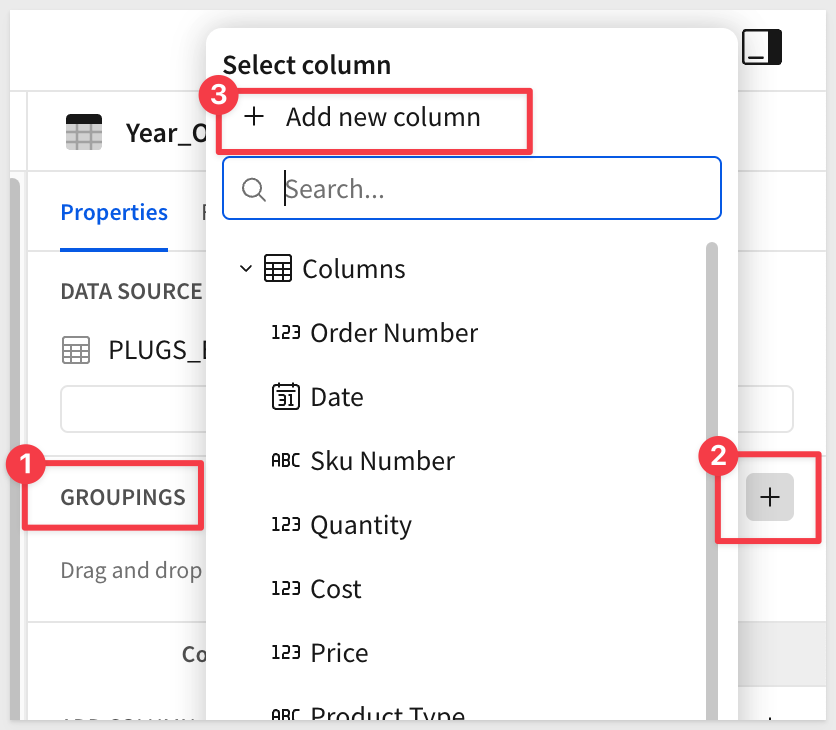The width and height of the screenshot is (836, 730).
Task: Click the plus button beside Groupings
Action: coord(769,497)
